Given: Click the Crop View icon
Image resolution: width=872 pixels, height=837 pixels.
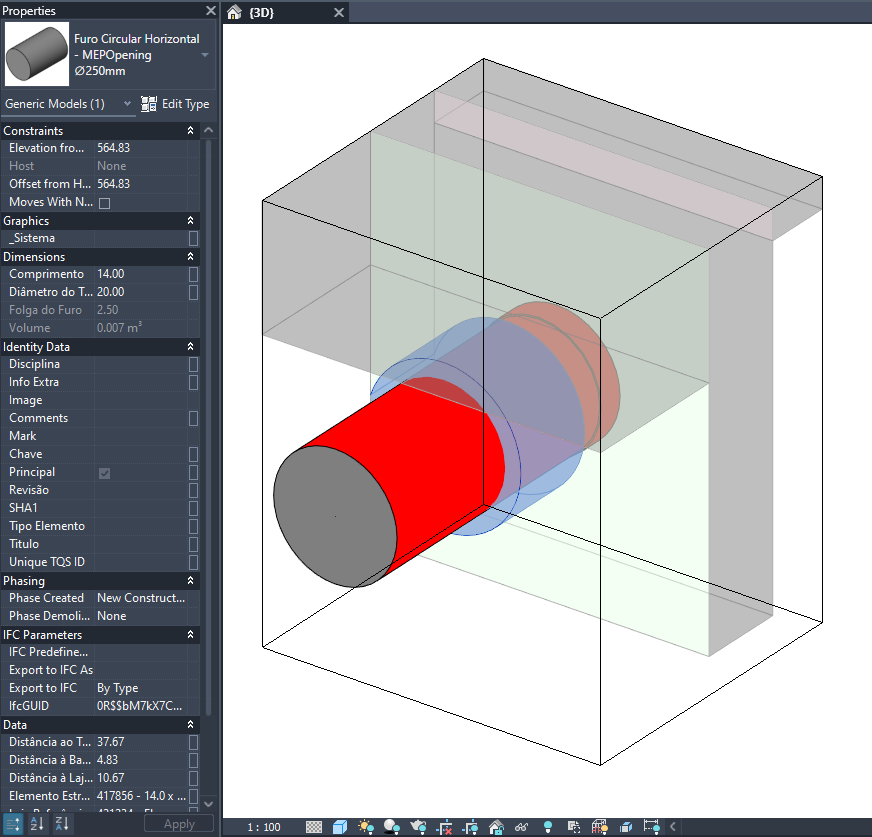Looking at the screenshot, I should coord(444,827).
